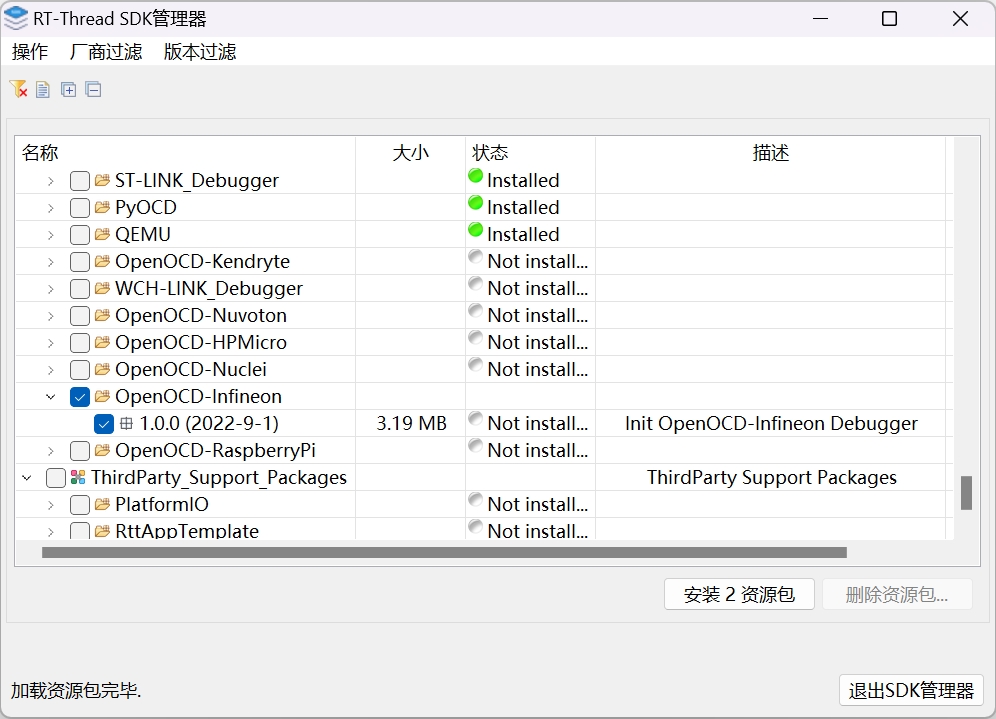Click the document page toolbar icon
This screenshot has width=996, height=719.
coord(43,90)
